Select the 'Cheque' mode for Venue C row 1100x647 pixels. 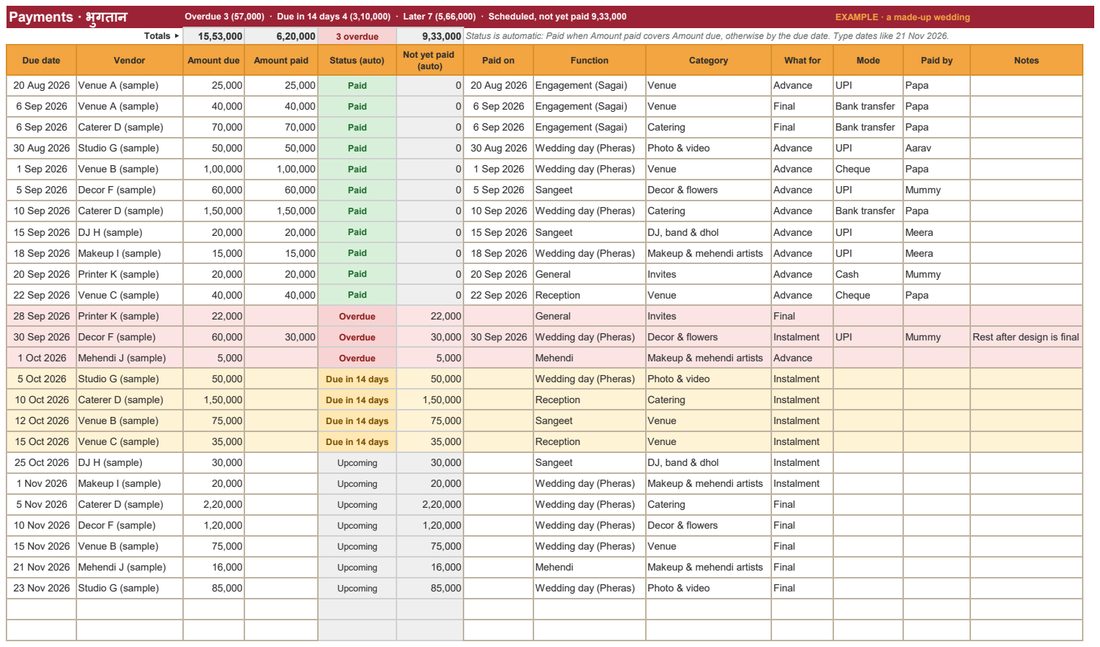pos(868,295)
